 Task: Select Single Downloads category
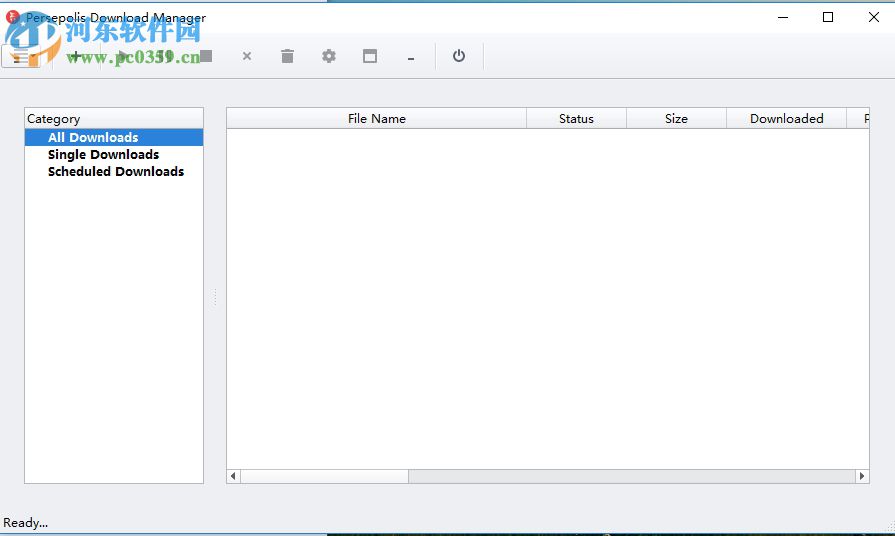pyautogui.click(x=114, y=155)
